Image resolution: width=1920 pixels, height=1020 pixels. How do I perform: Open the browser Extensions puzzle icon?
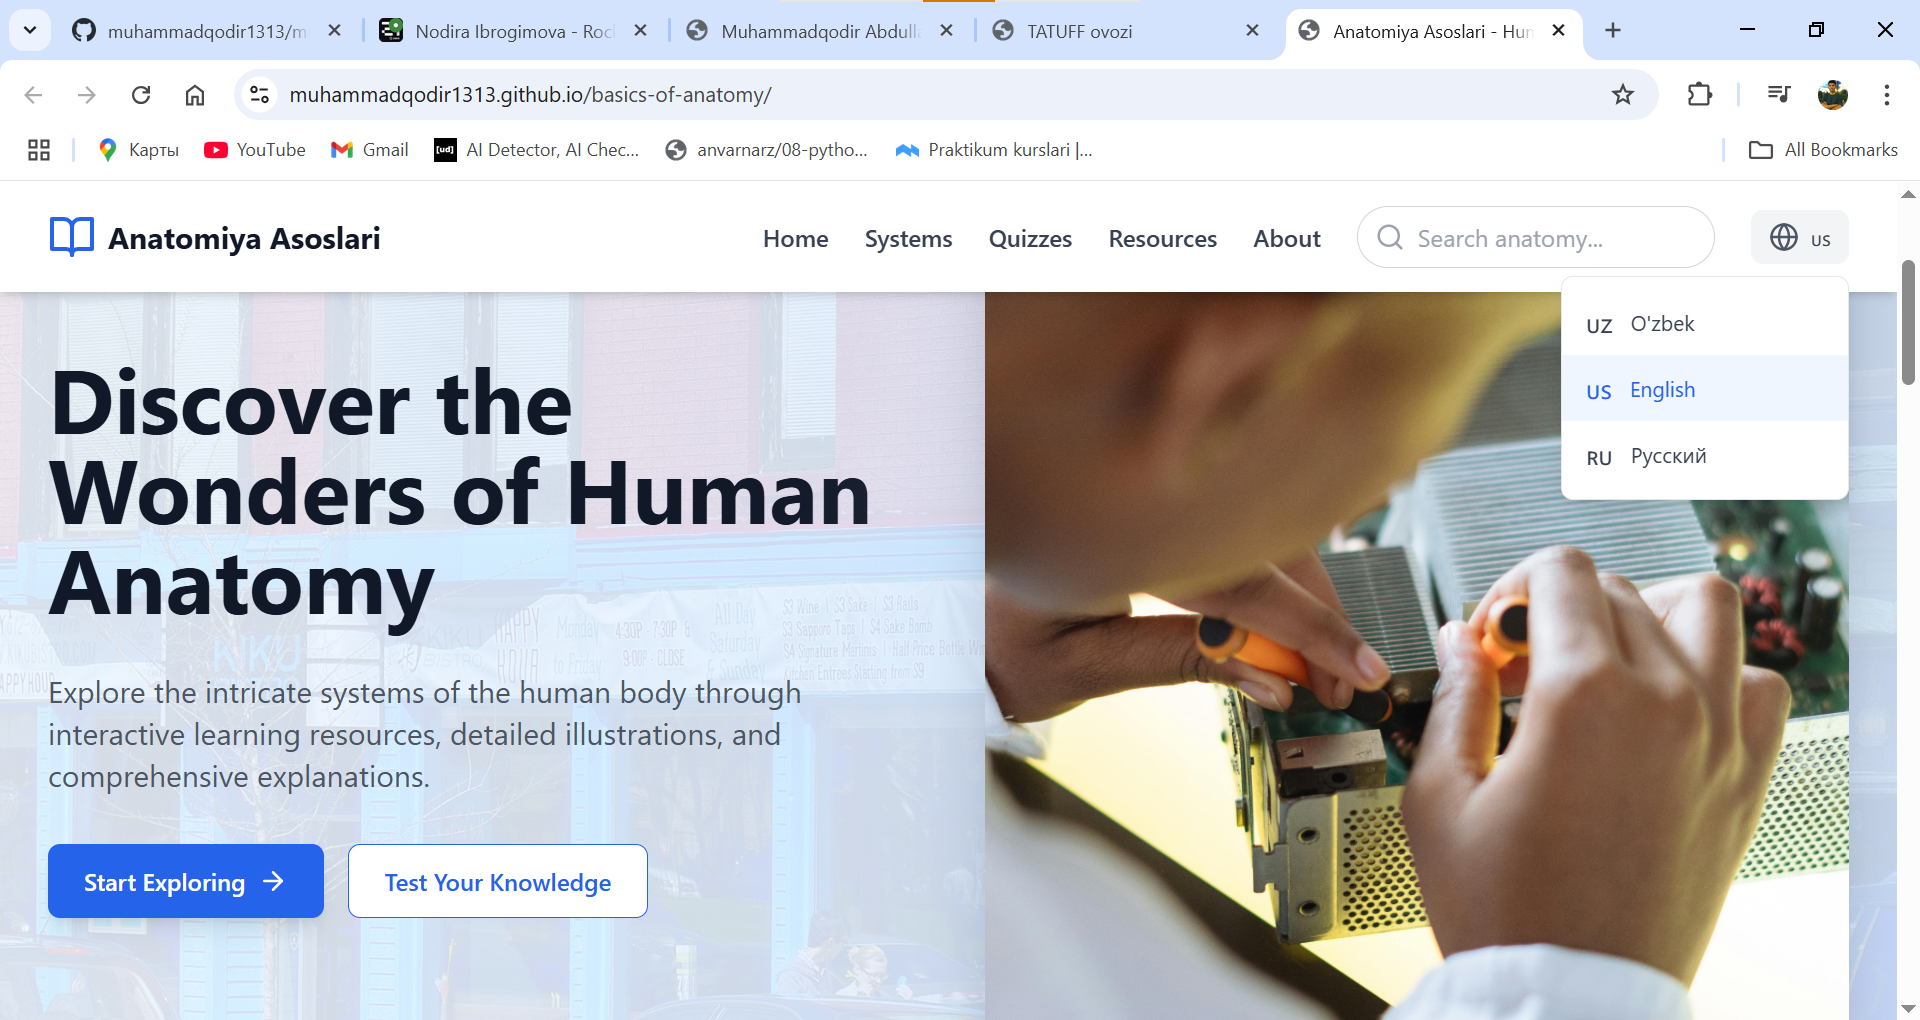pyautogui.click(x=1699, y=95)
